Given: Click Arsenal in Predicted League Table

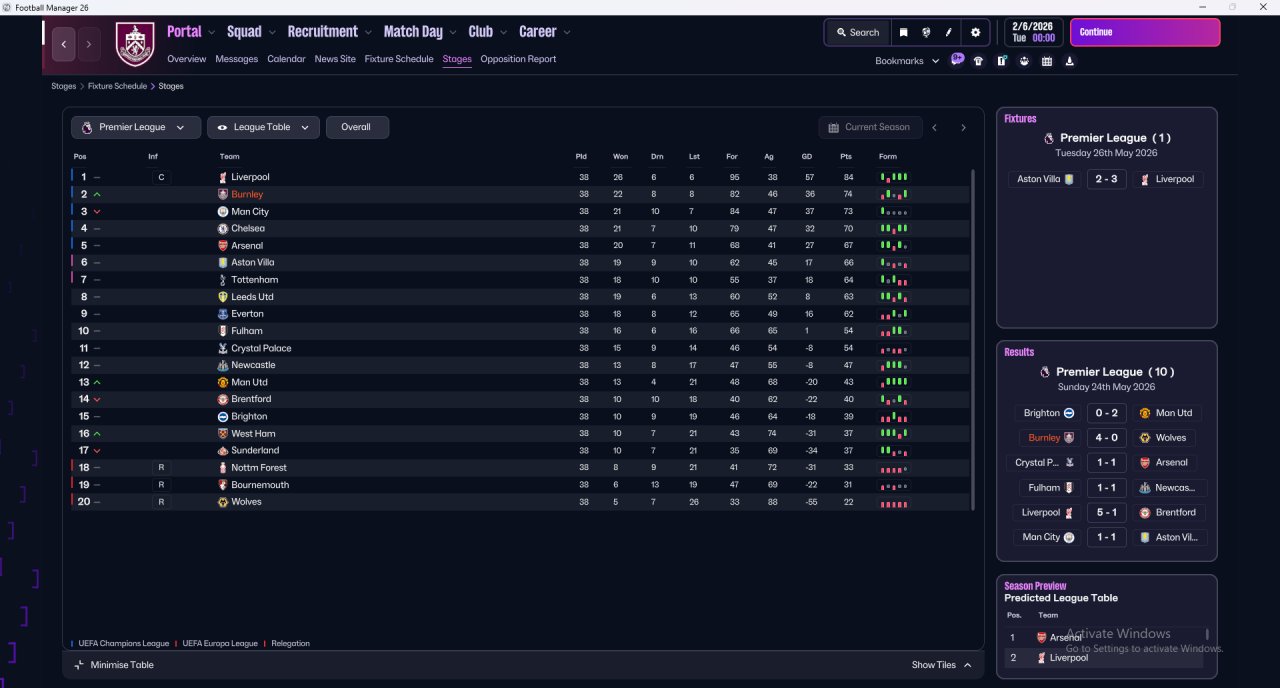Looking at the screenshot, I should [x=1066, y=638].
